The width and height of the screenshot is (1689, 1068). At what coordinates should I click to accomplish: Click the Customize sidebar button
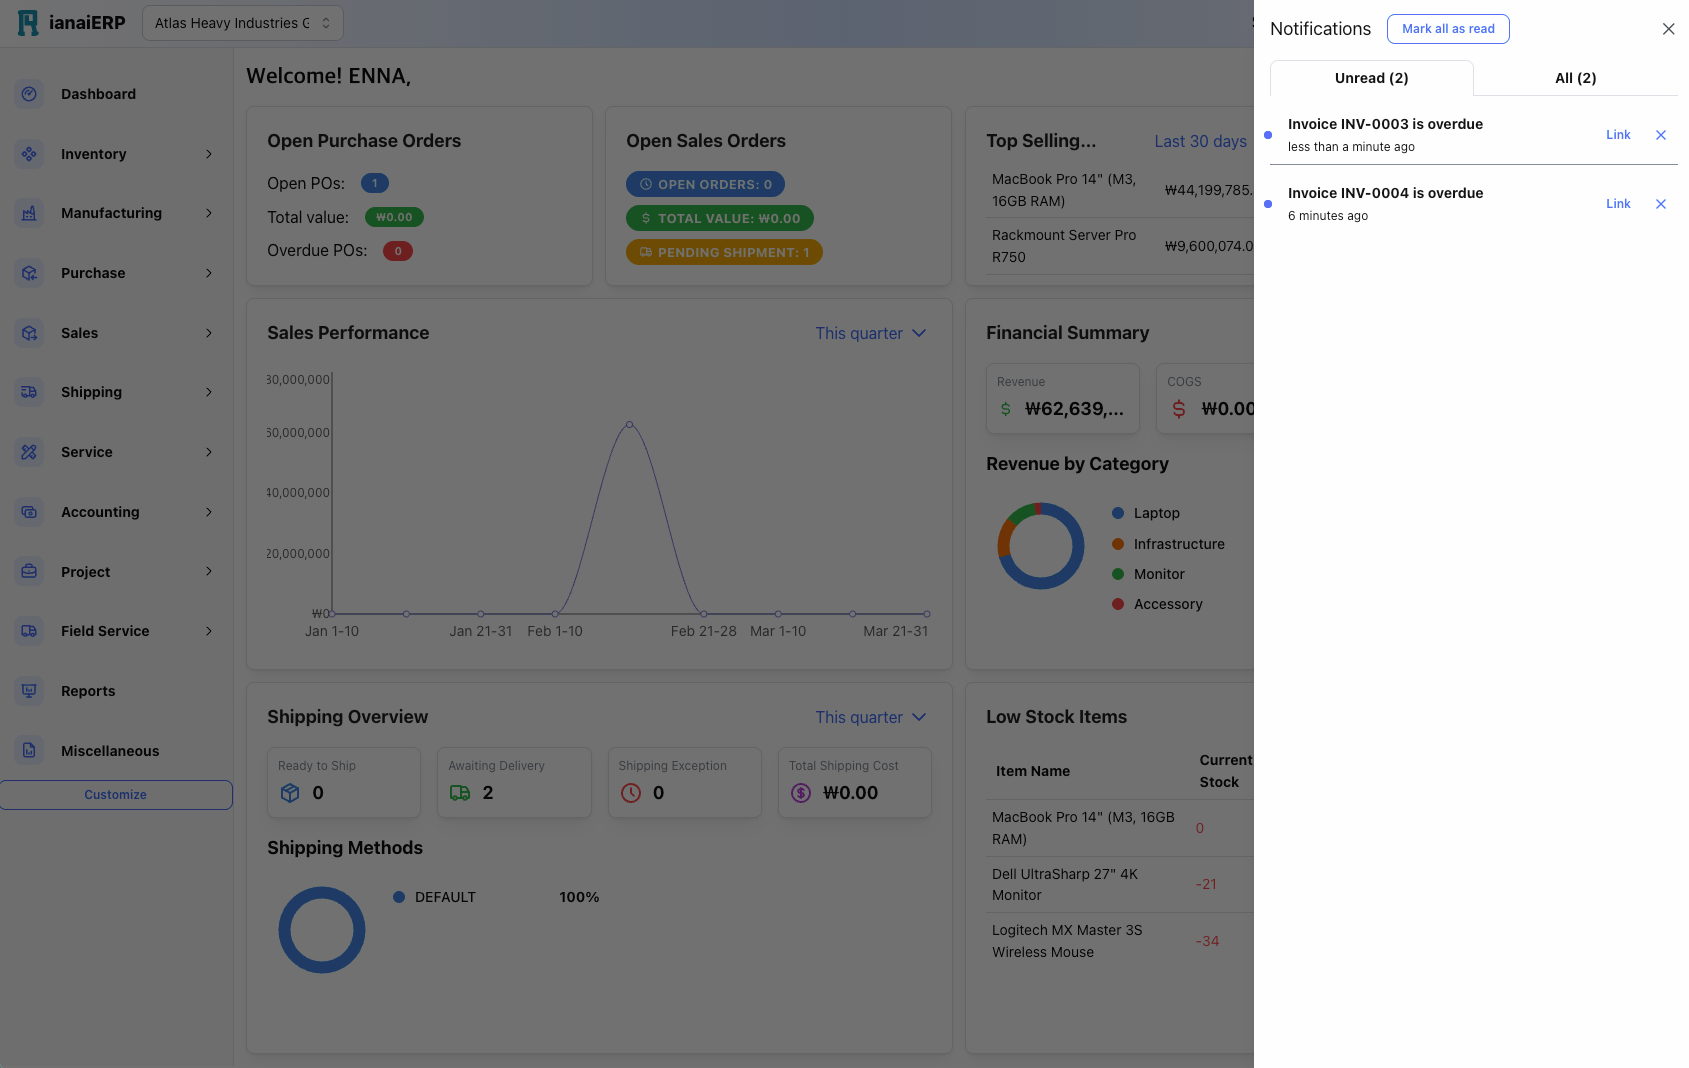[x=116, y=795]
